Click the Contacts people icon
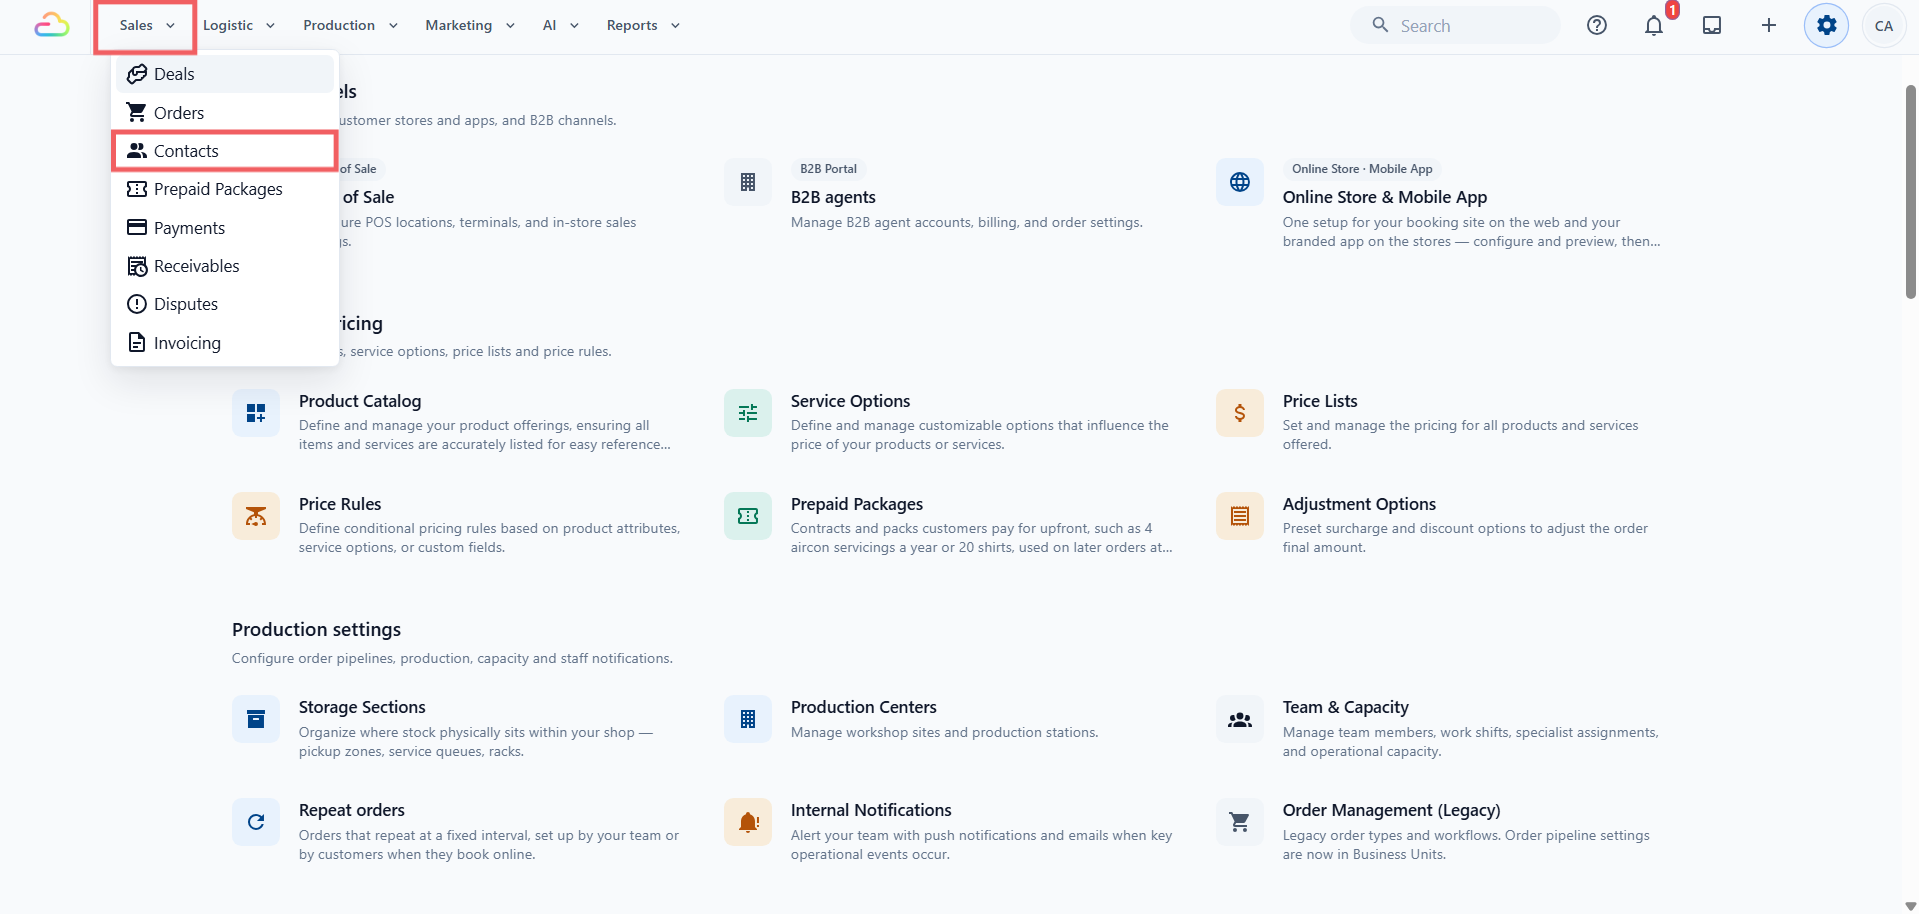 point(137,151)
